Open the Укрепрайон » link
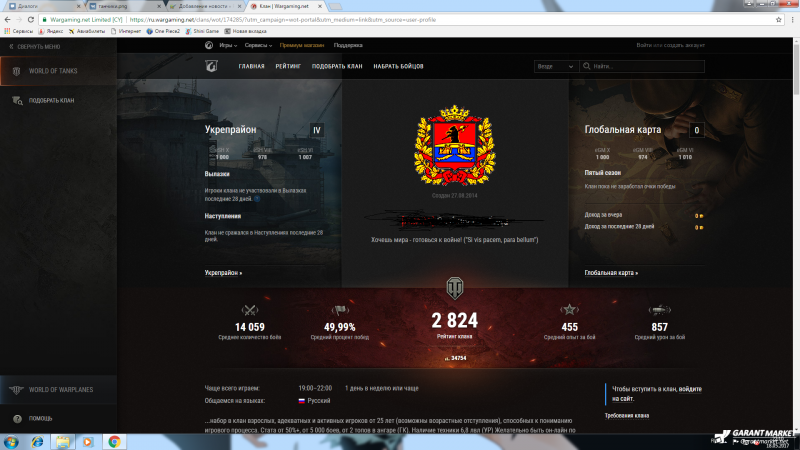The width and height of the screenshot is (800, 450). [x=223, y=273]
